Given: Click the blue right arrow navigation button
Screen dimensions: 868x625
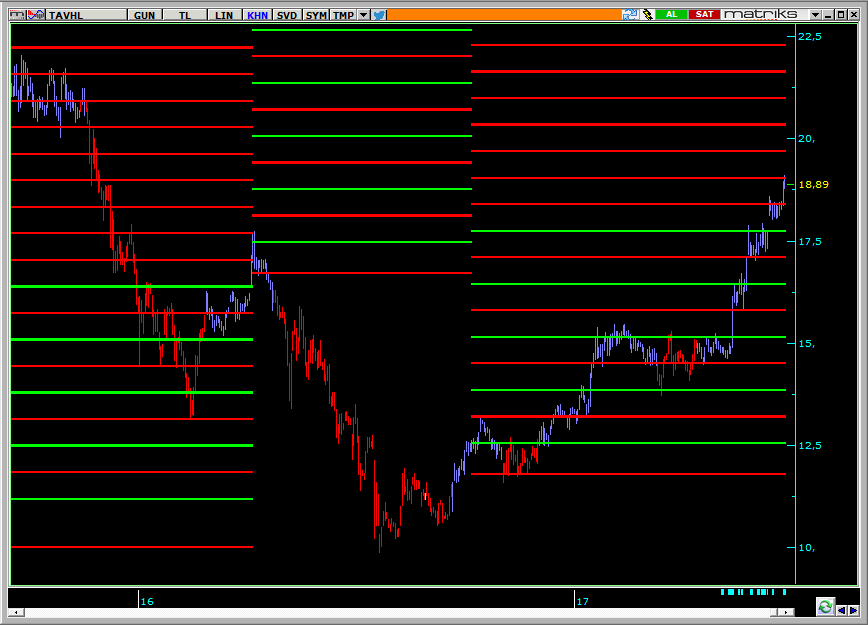Looking at the screenshot, I should coord(853,610).
